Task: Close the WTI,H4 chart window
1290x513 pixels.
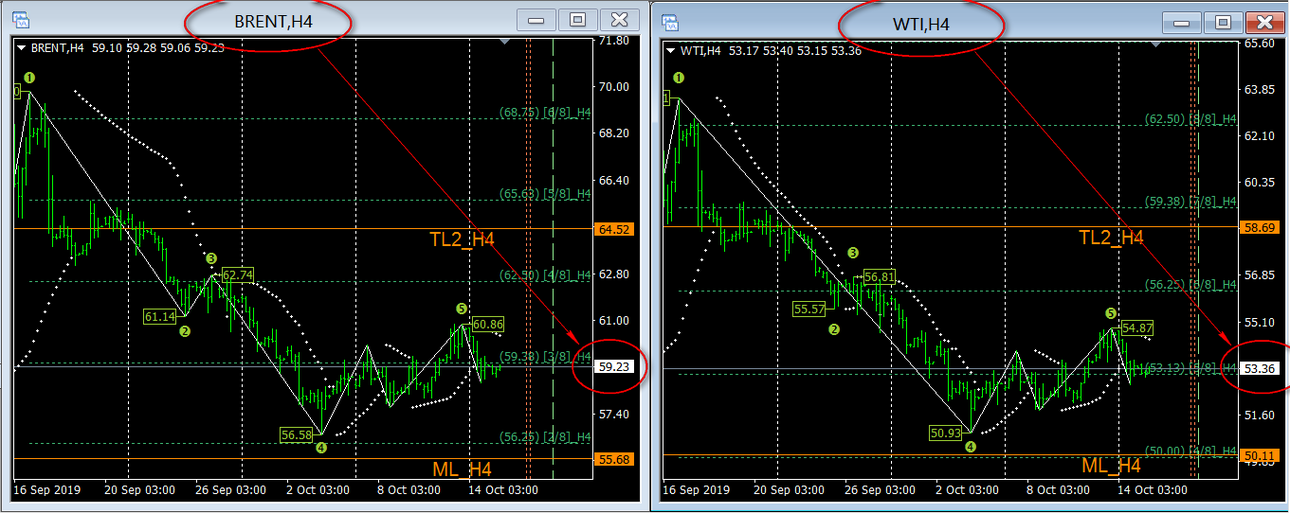Action: (1265, 22)
